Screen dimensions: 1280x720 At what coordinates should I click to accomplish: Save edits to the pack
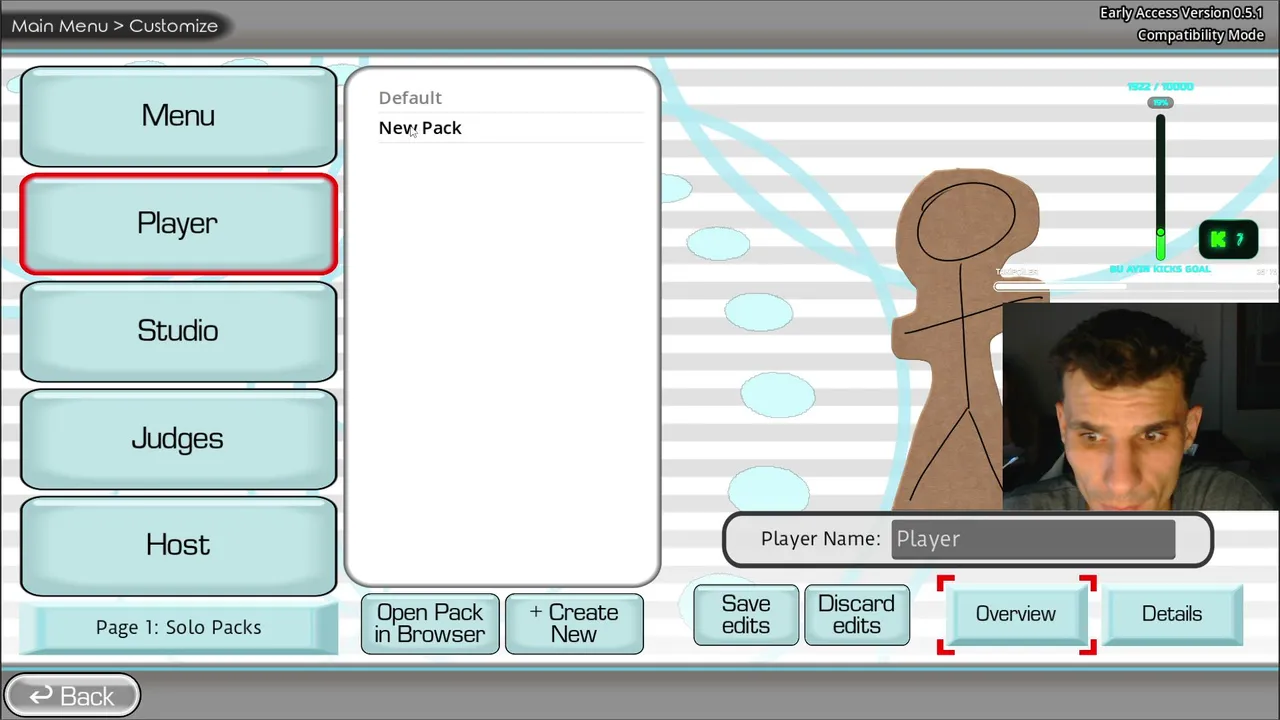pyautogui.click(x=746, y=615)
